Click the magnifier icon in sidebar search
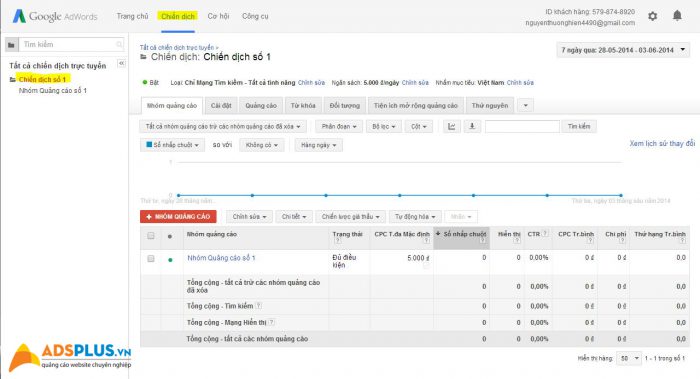The height and width of the screenshot is (379, 700). (119, 45)
